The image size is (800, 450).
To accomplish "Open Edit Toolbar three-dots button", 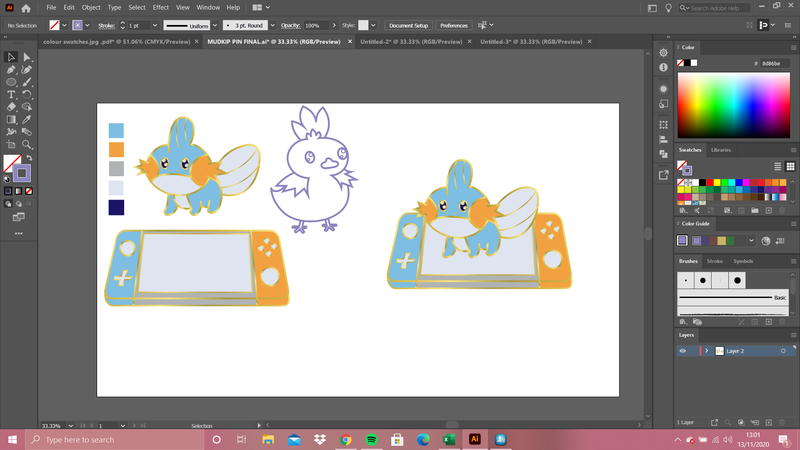I will pyautogui.click(x=19, y=234).
